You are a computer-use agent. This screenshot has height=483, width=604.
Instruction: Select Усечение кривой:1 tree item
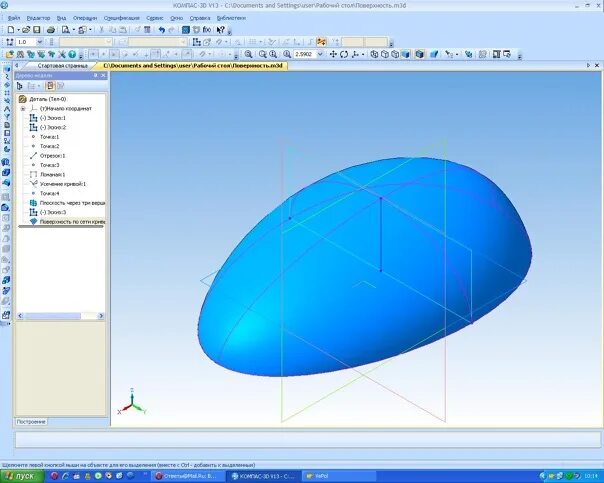point(63,184)
